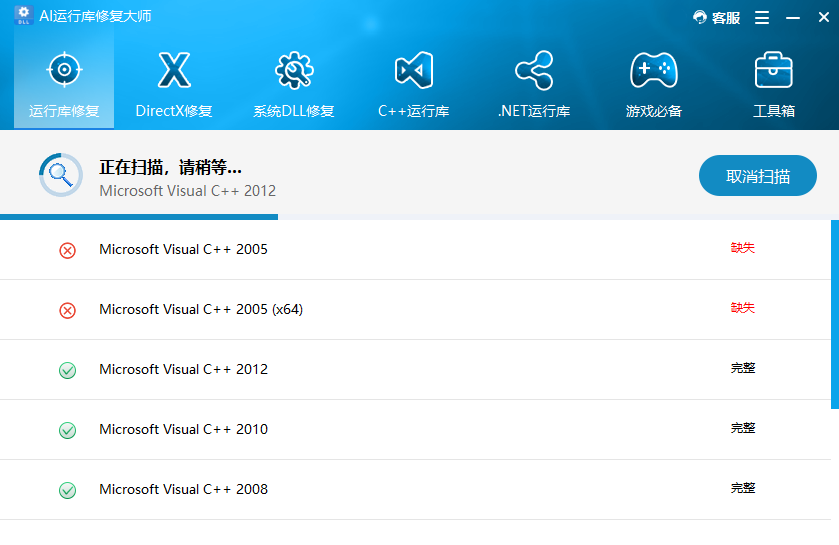Contact 客服 support via headset icon
Image resolution: width=839 pixels, height=545 pixels.
[x=716, y=18]
